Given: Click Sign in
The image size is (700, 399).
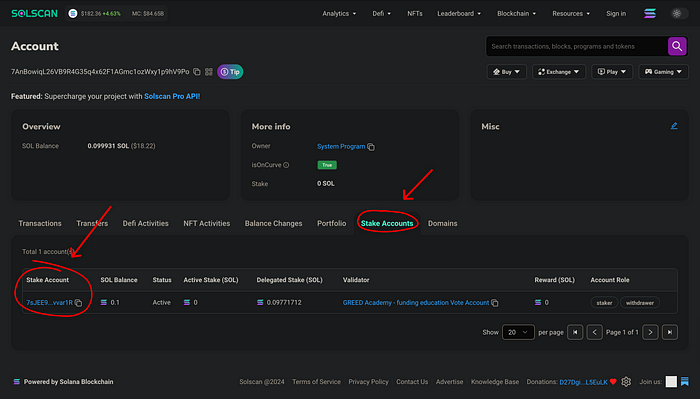Looking at the screenshot, I should 616,13.
